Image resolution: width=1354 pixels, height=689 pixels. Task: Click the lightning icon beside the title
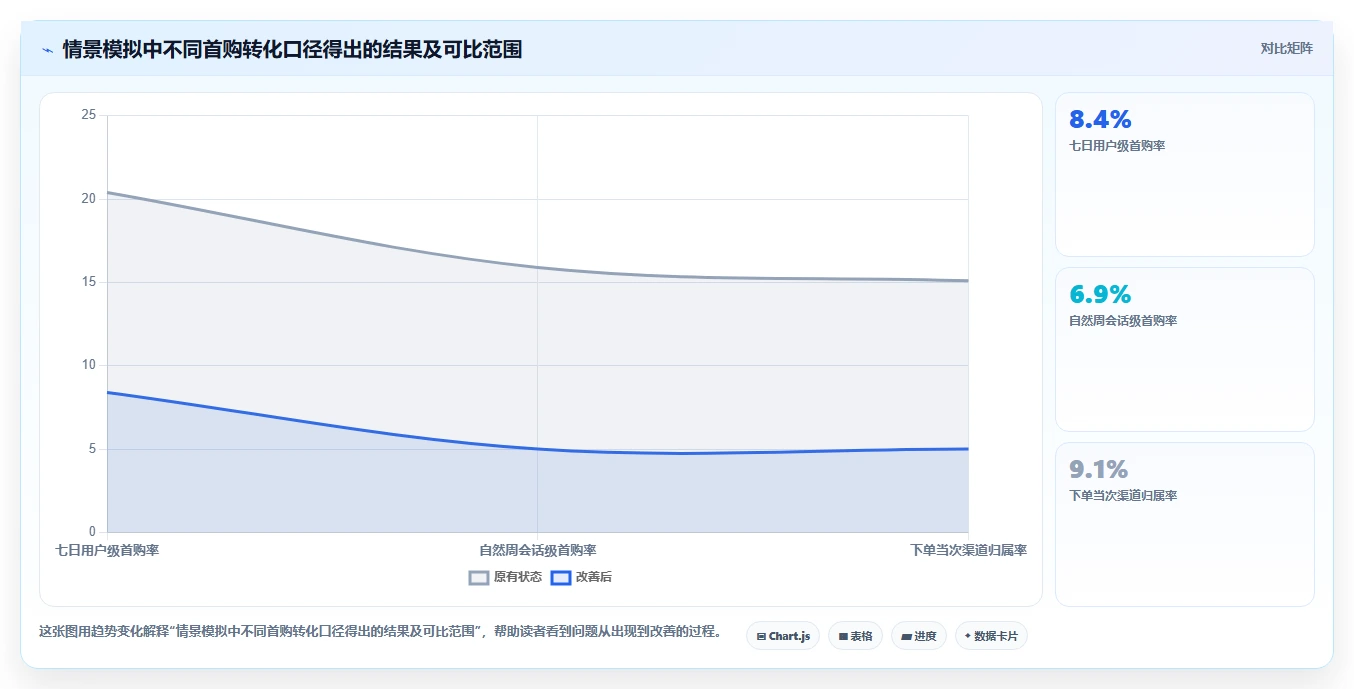[x=47, y=50]
